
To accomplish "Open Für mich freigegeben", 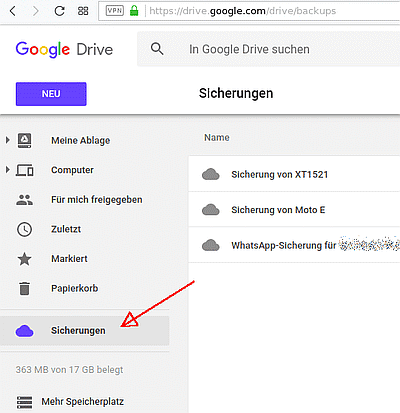I will tap(97, 200).
